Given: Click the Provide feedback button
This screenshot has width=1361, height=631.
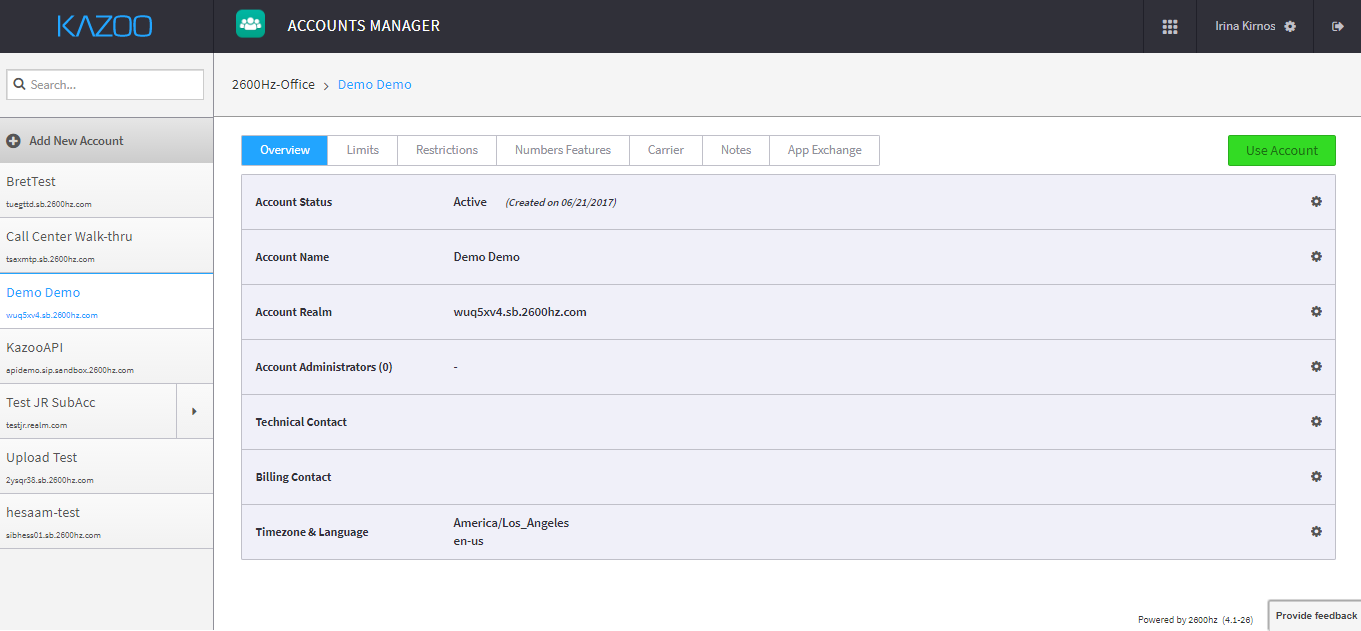Looking at the screenshot, I should coord(1316,616).
